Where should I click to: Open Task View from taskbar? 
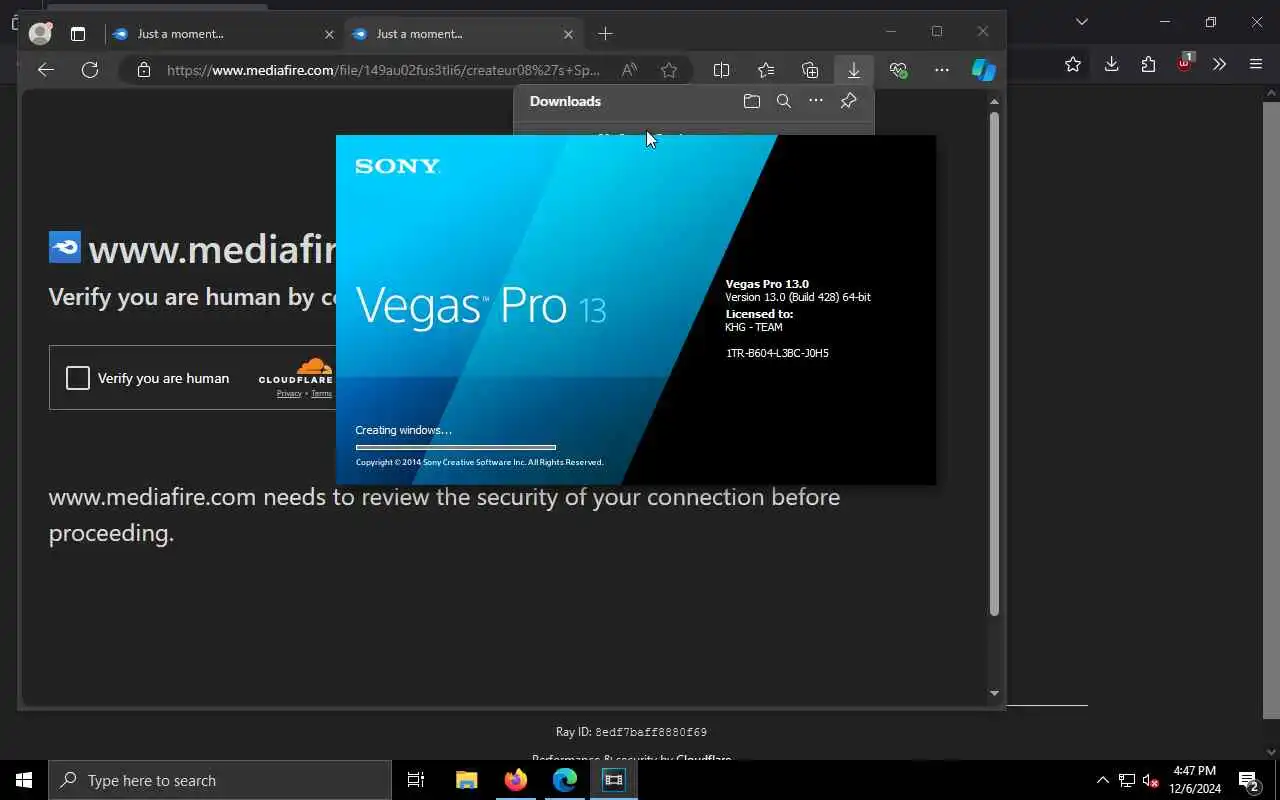pyautogui.click(x=416, y=780)
